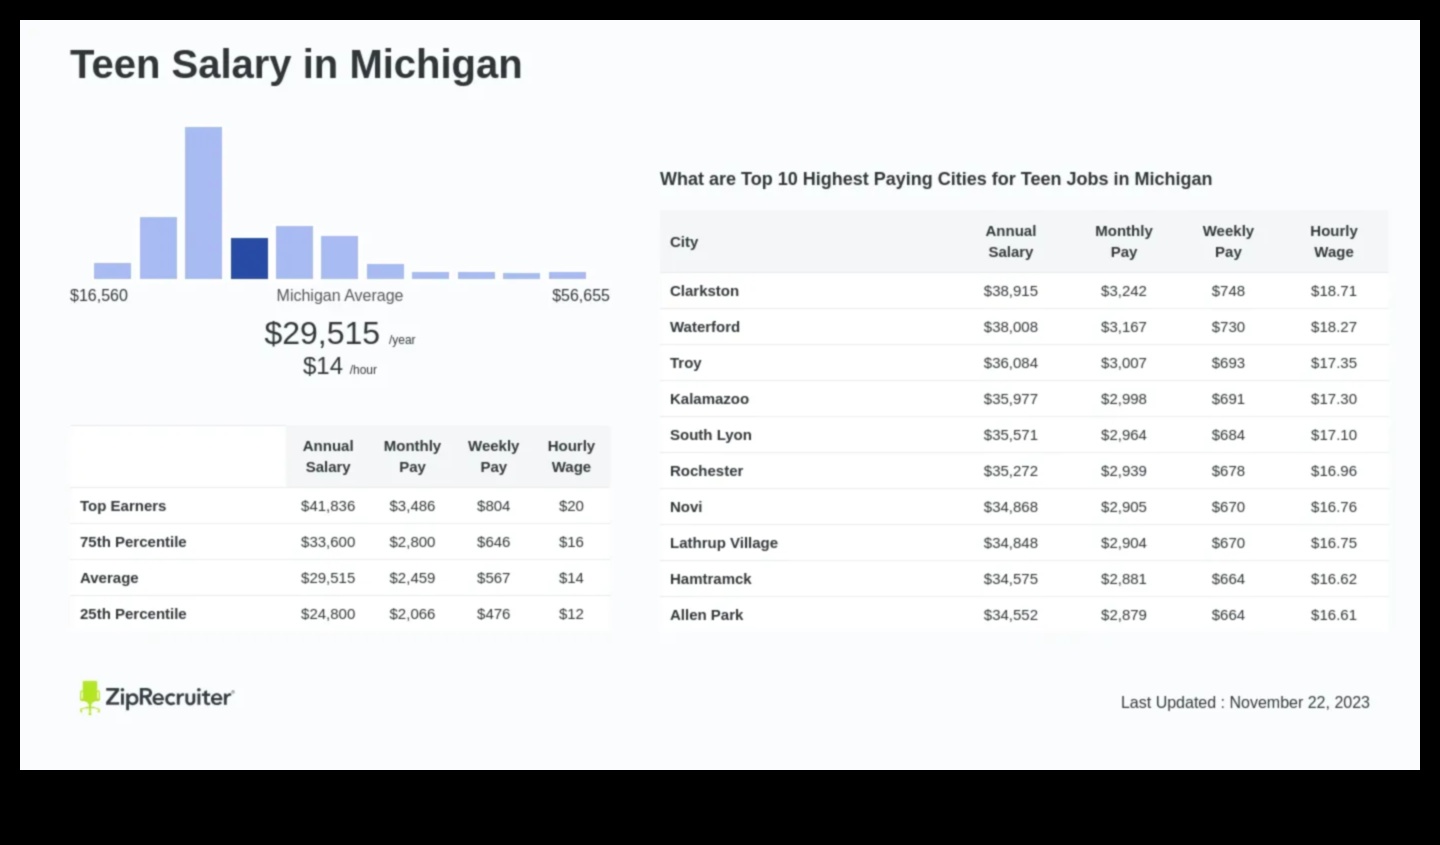Select 25th Percentile weekly pay $476

click(493, 614)
